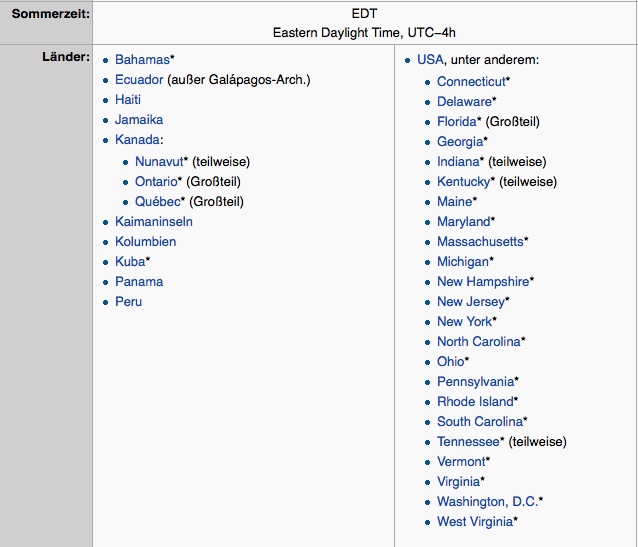Open the West Virginia link
Image resolution: width=638 pixels, height=547 pixels.
pos(475,521)
